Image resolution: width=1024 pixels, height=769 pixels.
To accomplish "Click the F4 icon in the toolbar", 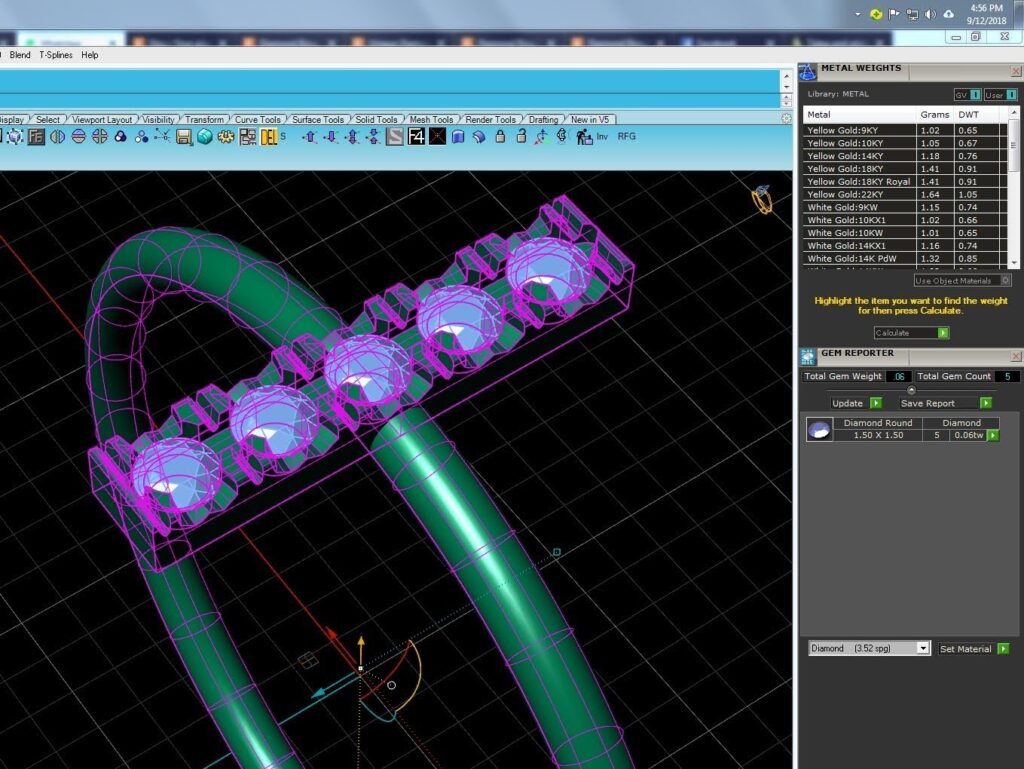I will tap(416, 136).
